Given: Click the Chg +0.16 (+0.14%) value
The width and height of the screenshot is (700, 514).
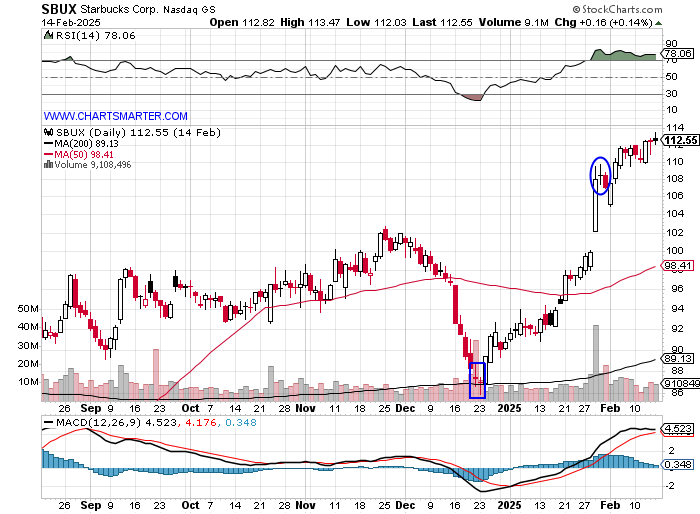Looking at the screenshot, I should click(604, 22).
